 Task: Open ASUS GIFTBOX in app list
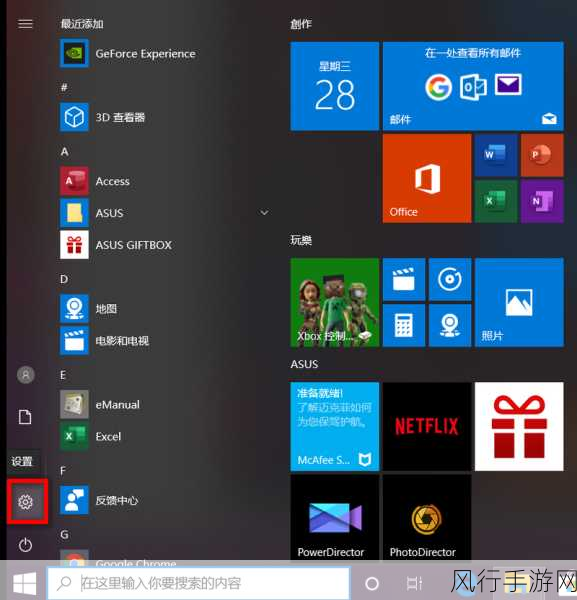116,245
